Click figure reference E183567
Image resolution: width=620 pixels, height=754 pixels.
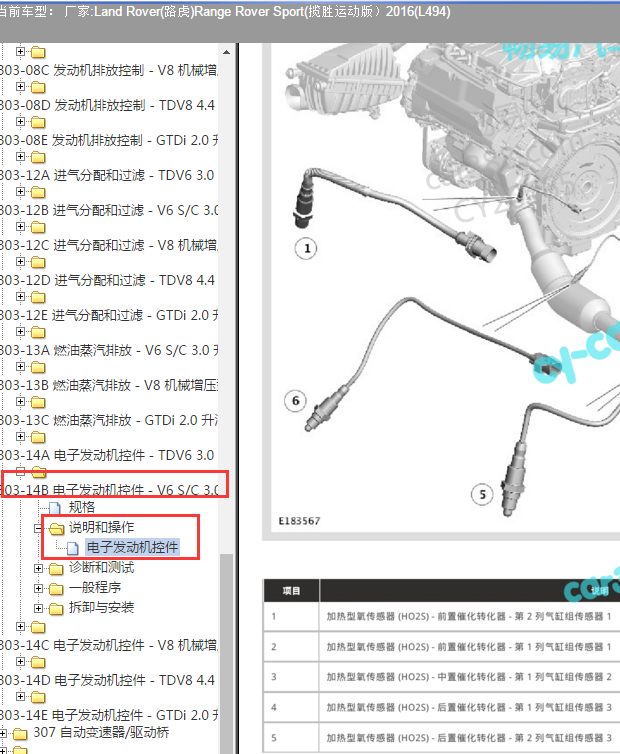point(299,521)
